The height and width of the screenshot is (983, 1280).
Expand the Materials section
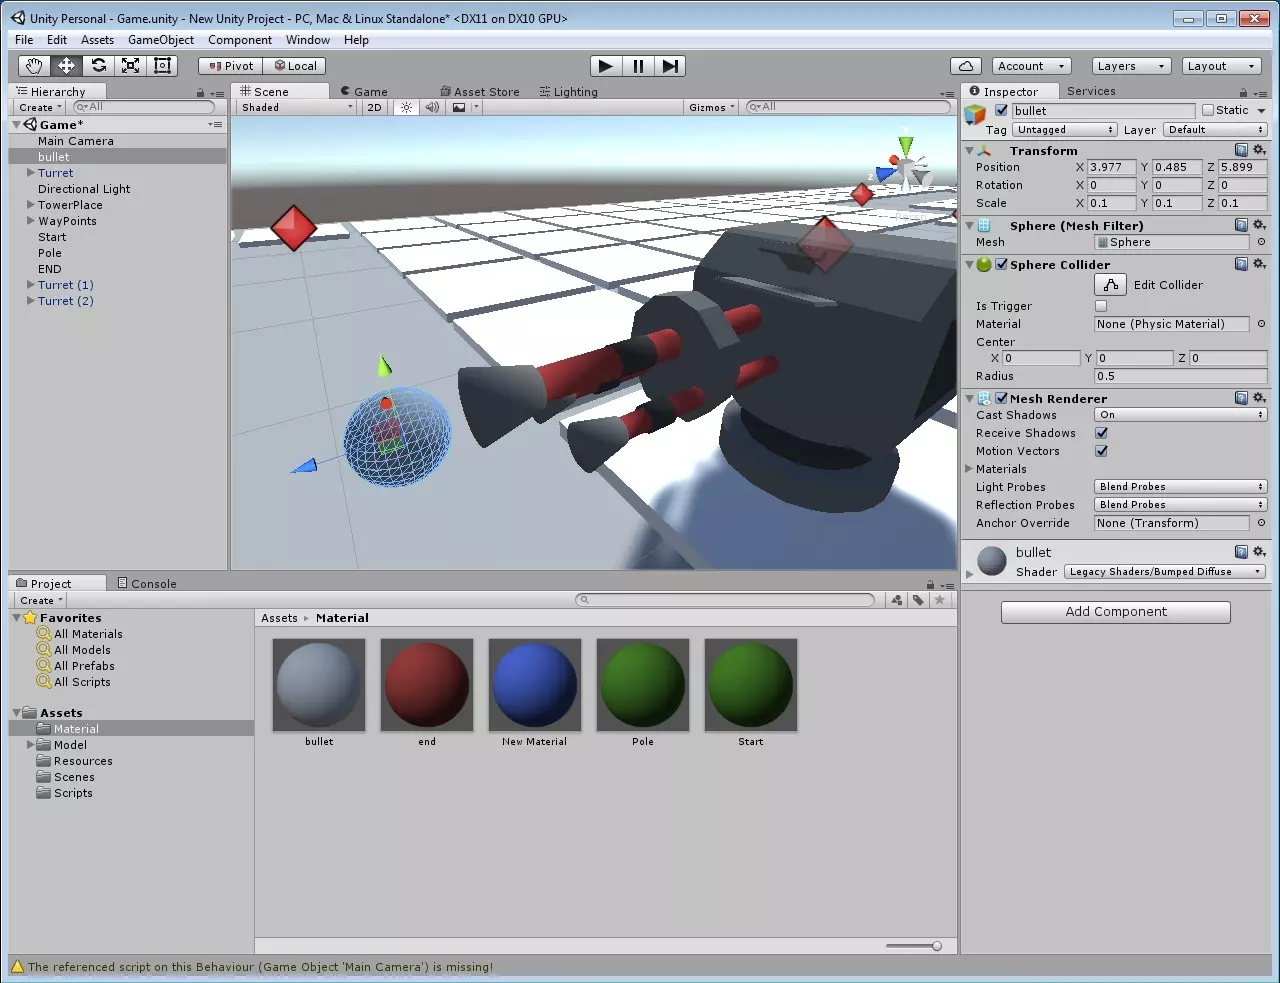coord(969,469)
